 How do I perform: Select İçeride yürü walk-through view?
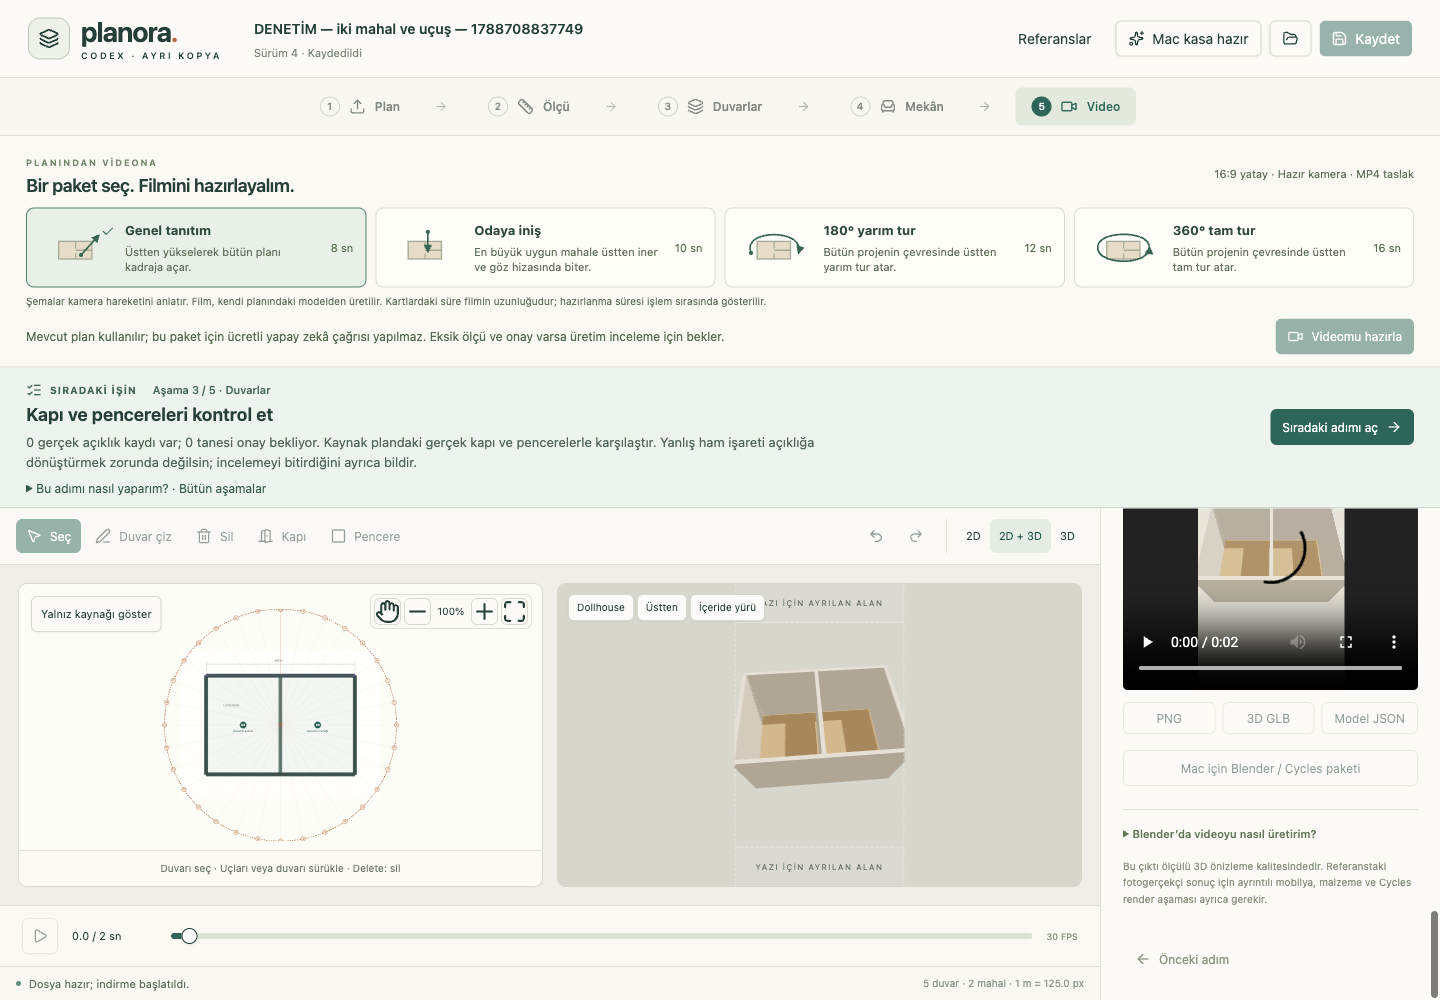pos(727,607)
